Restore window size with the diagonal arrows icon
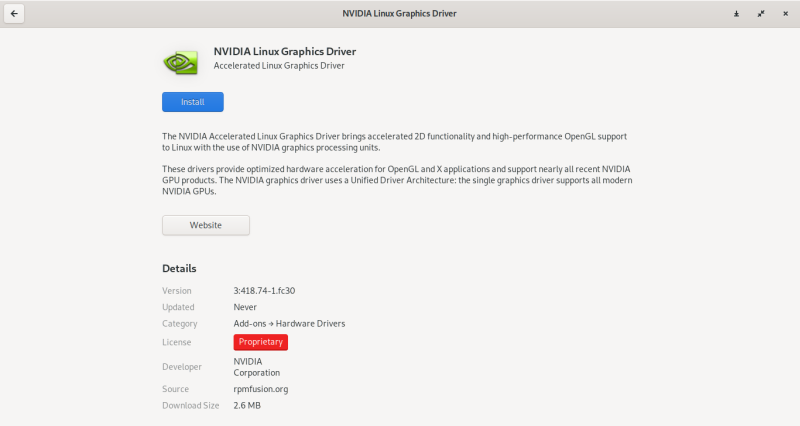Image resolution: width=800 pixels, height=426 pixels. tap(761, 14)
